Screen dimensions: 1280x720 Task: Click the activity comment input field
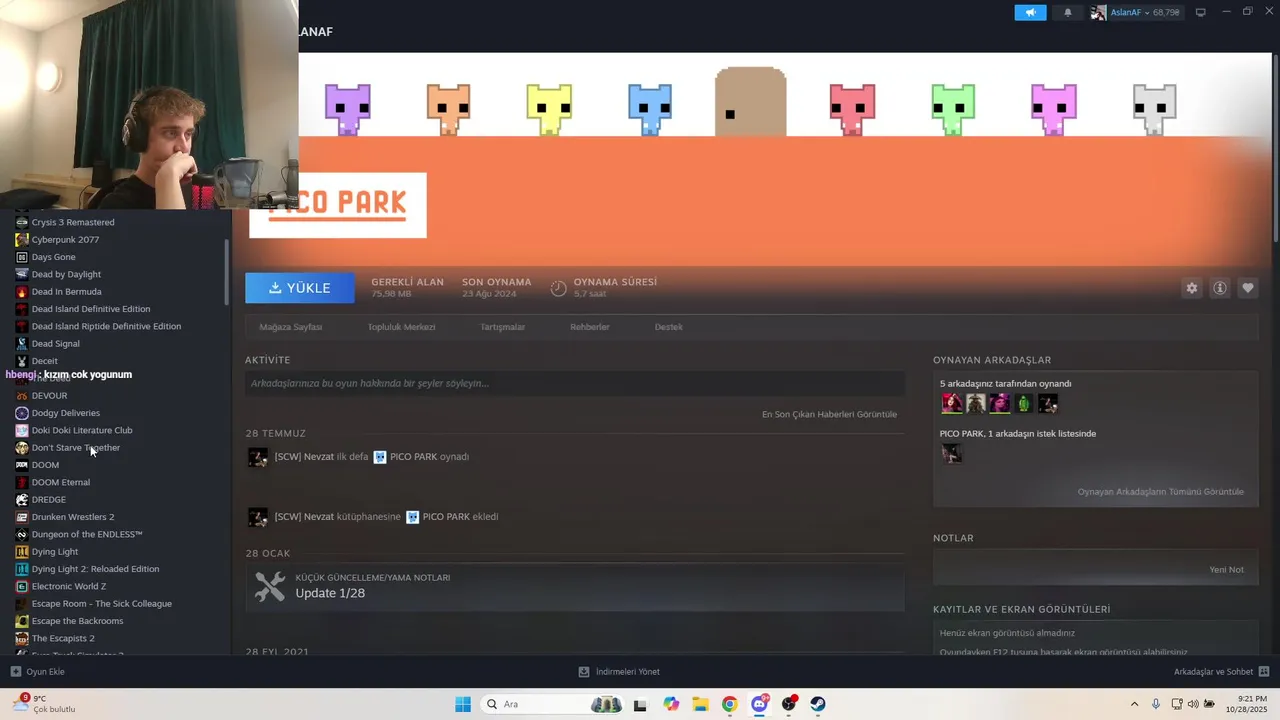pyautogui.click(x=575, y=383)
